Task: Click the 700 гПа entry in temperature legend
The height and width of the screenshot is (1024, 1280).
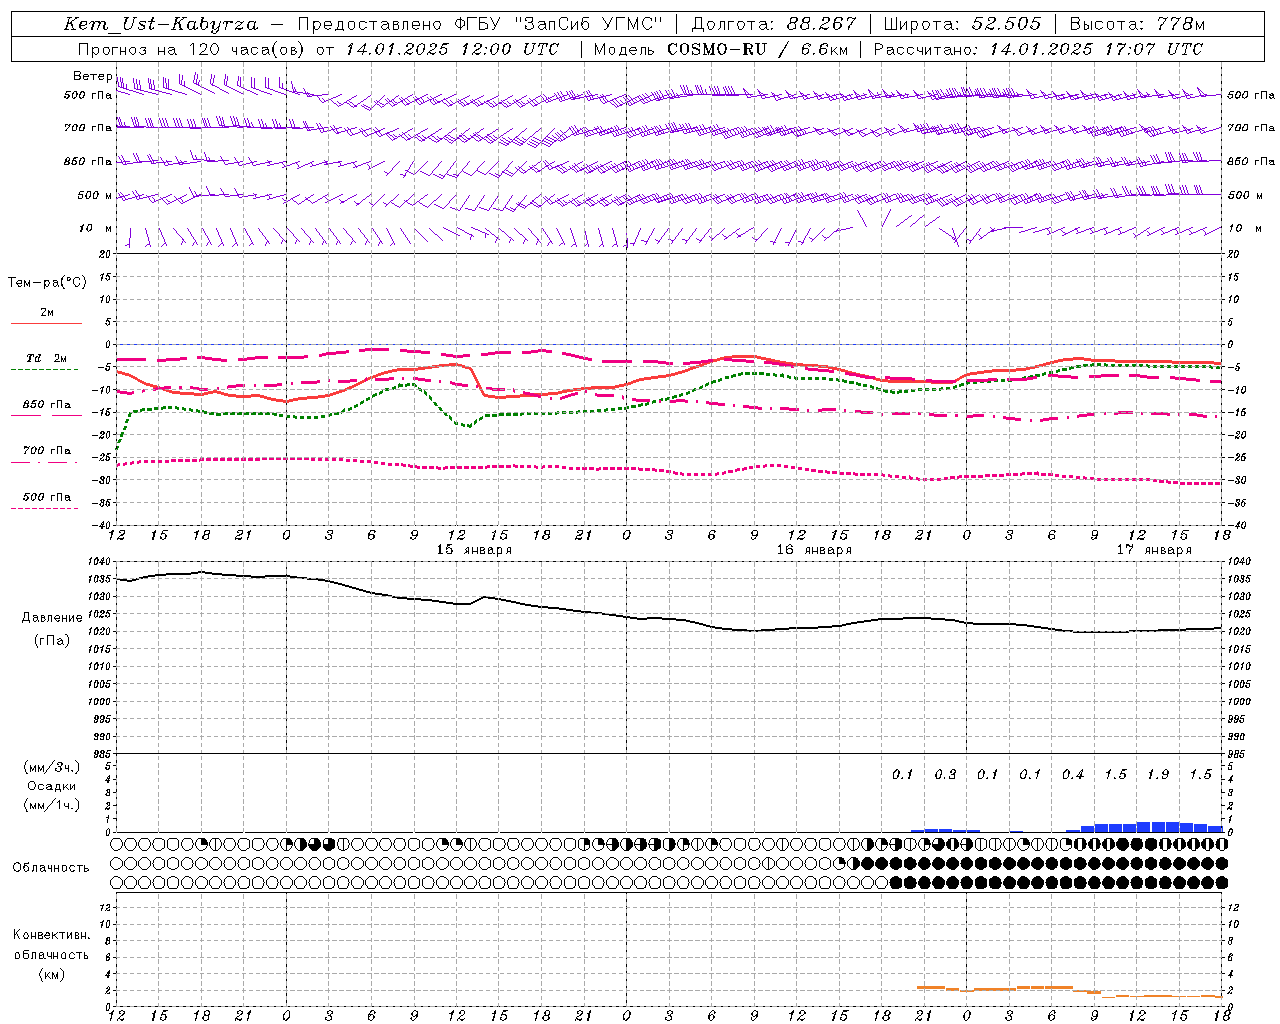Action: (47, 451)
